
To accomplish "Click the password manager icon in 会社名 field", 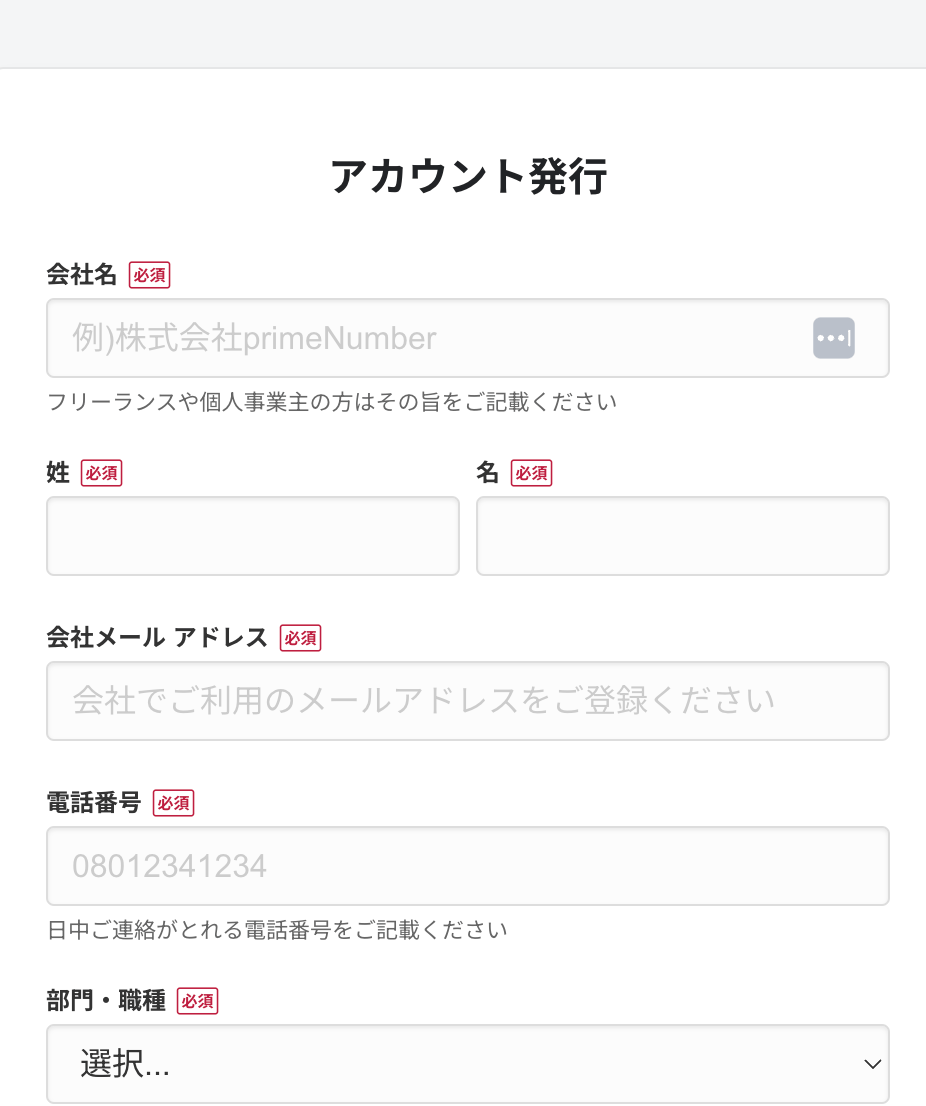I will pyautogui.click(x=834, y=338).
